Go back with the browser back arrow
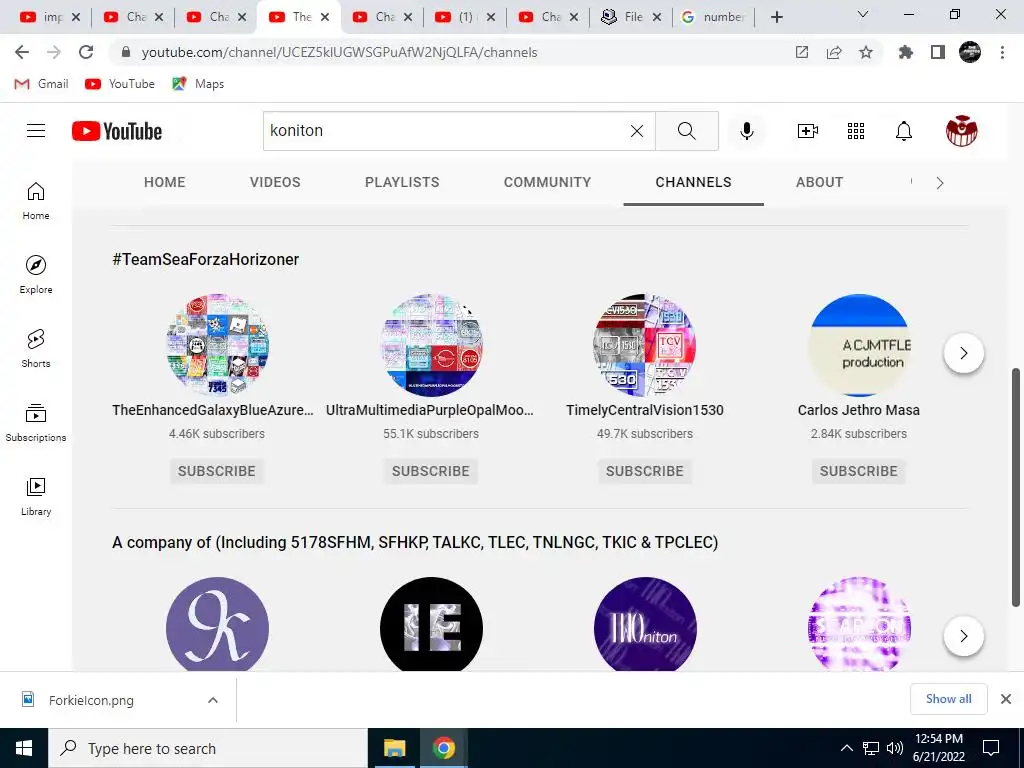The image size is (1024, 768). [x=22, y=52]
